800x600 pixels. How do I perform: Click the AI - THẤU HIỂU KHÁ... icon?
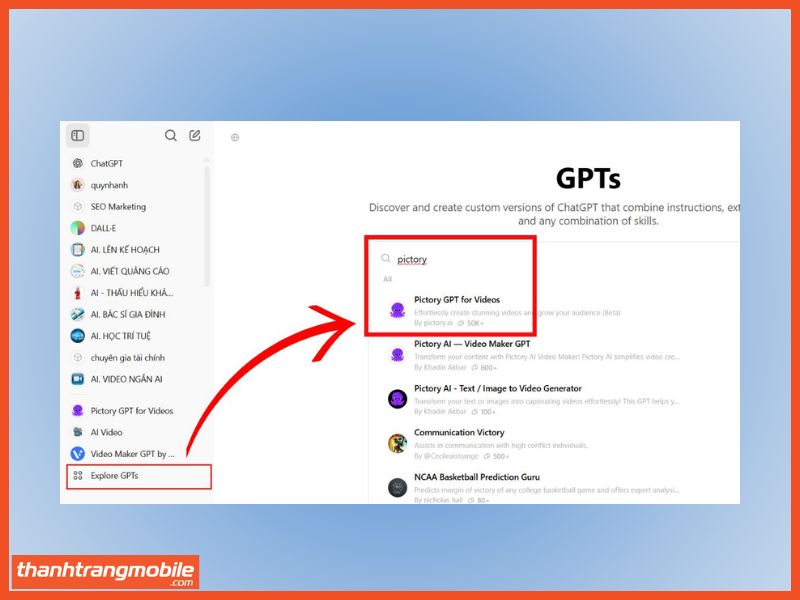[x=78, y=293]
